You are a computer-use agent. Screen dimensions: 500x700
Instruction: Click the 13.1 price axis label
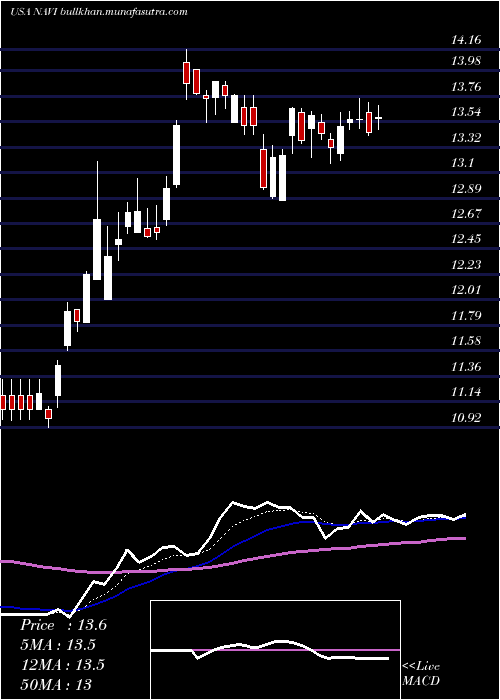(462, 162)
